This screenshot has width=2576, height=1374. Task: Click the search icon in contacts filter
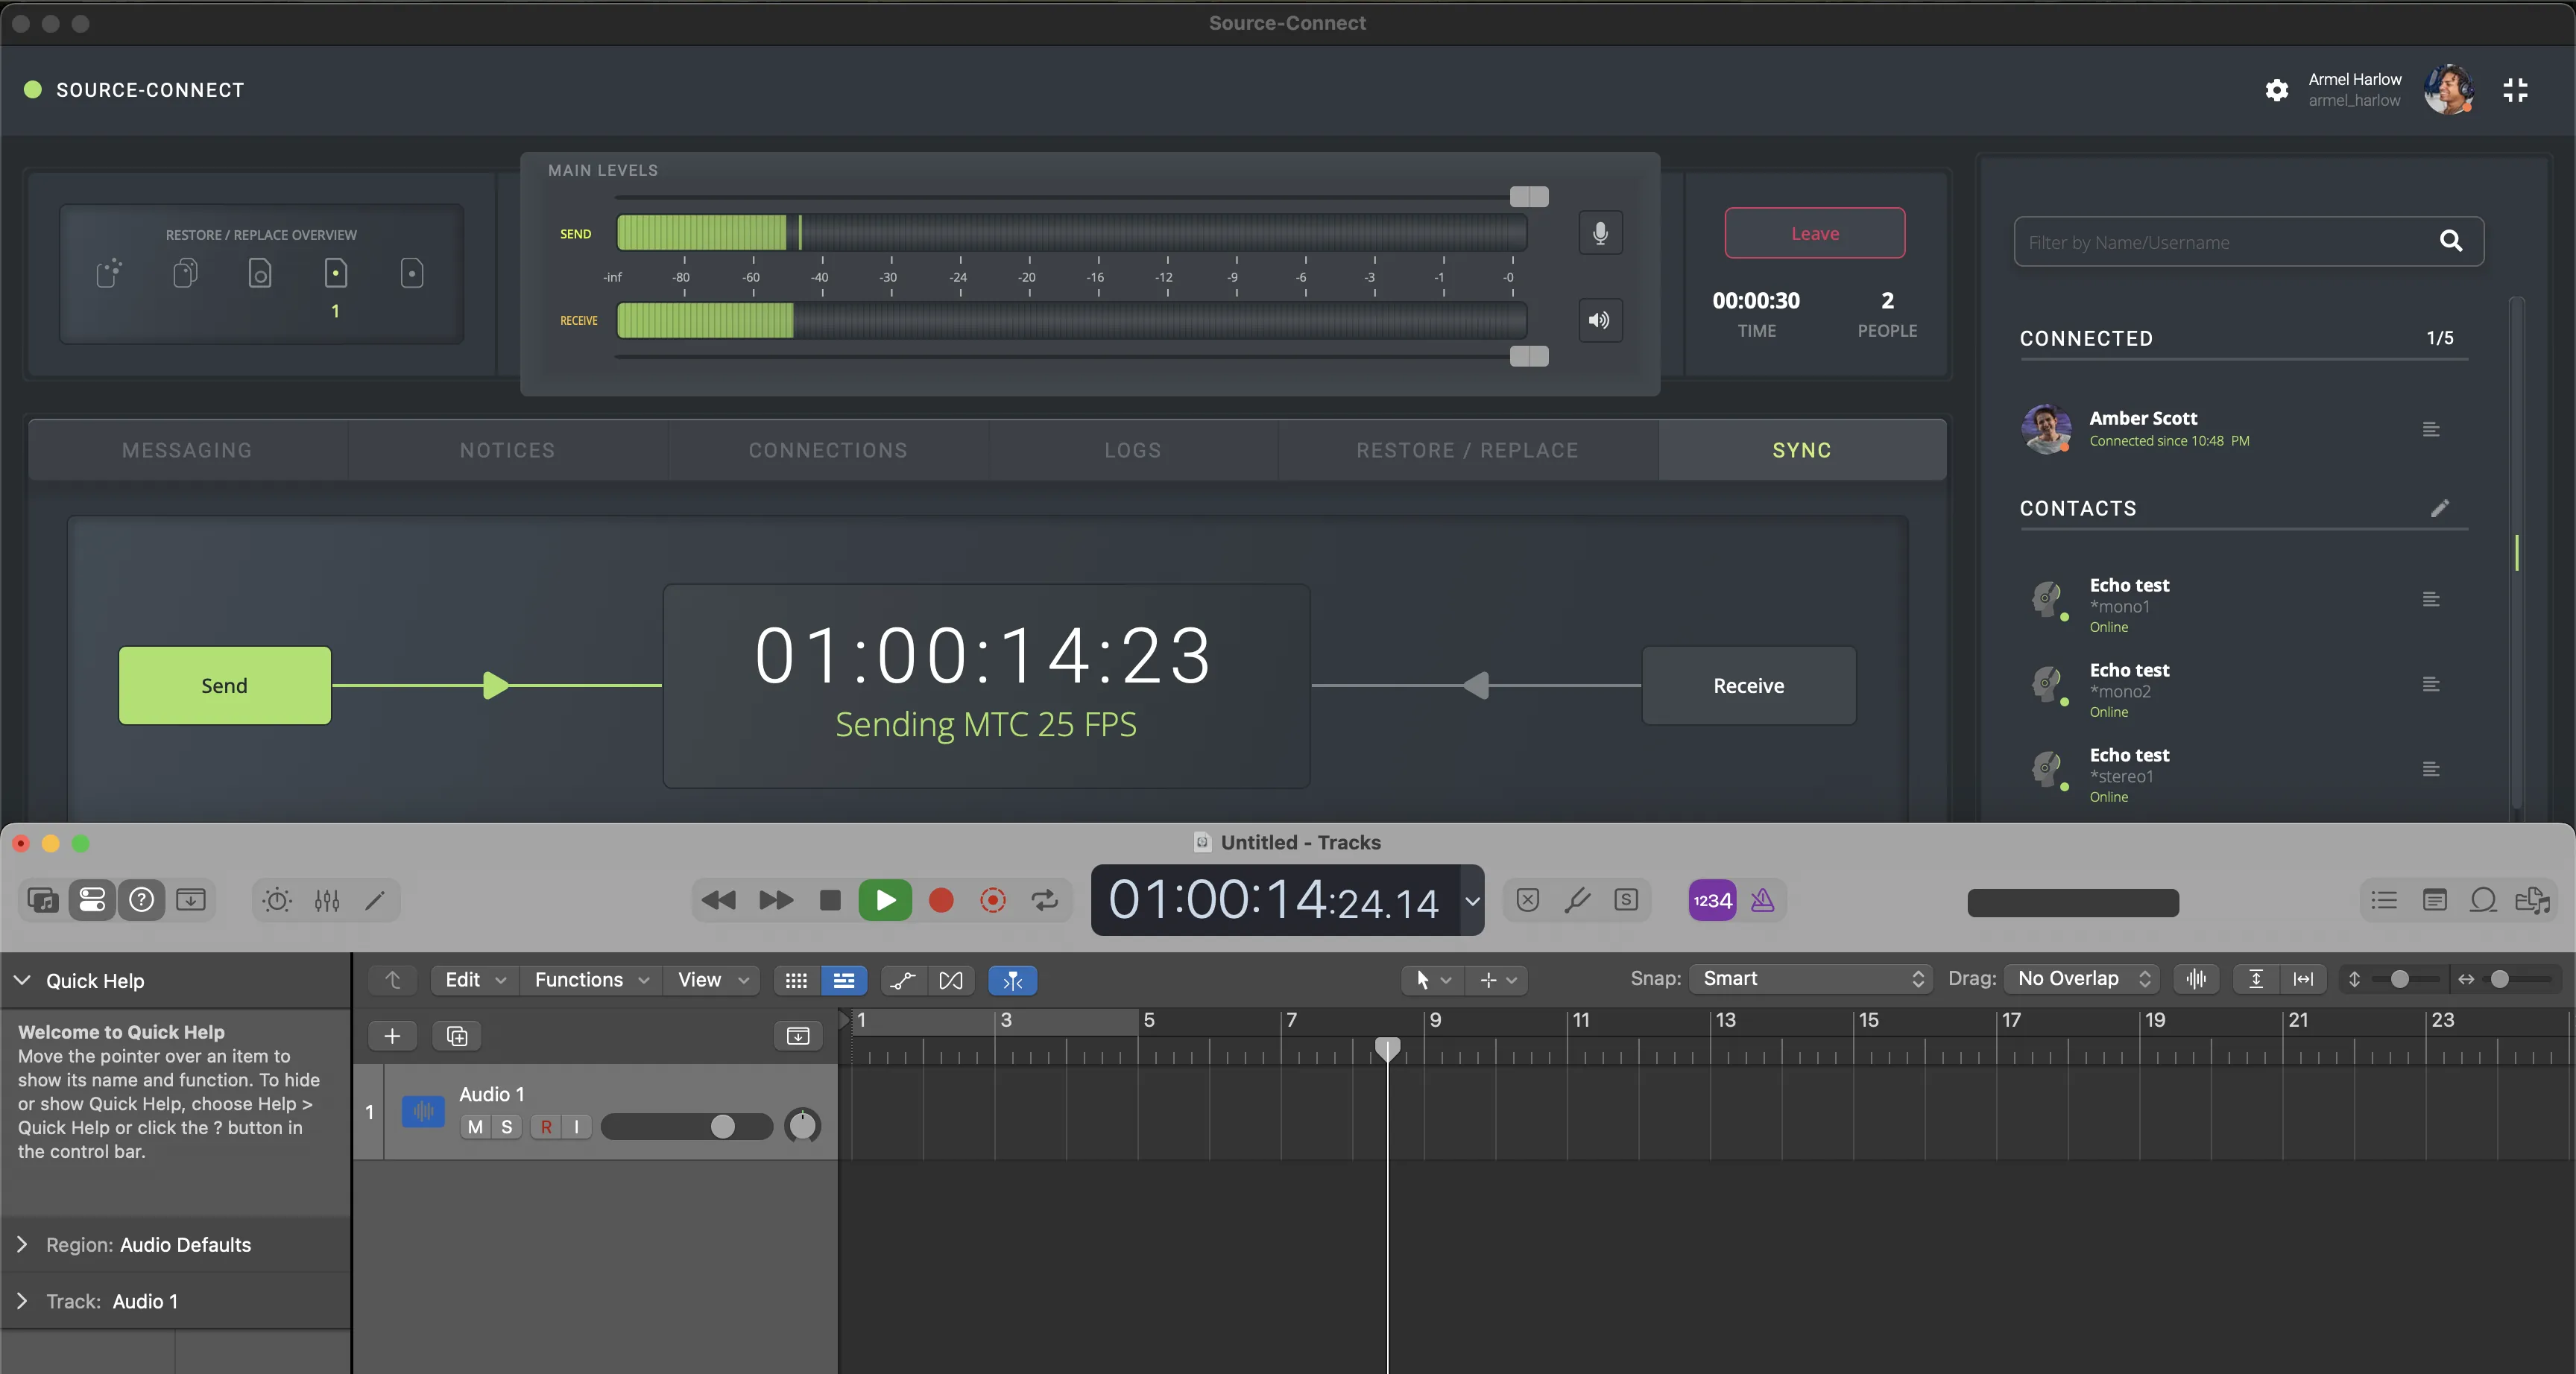(x=2451, y=241)
